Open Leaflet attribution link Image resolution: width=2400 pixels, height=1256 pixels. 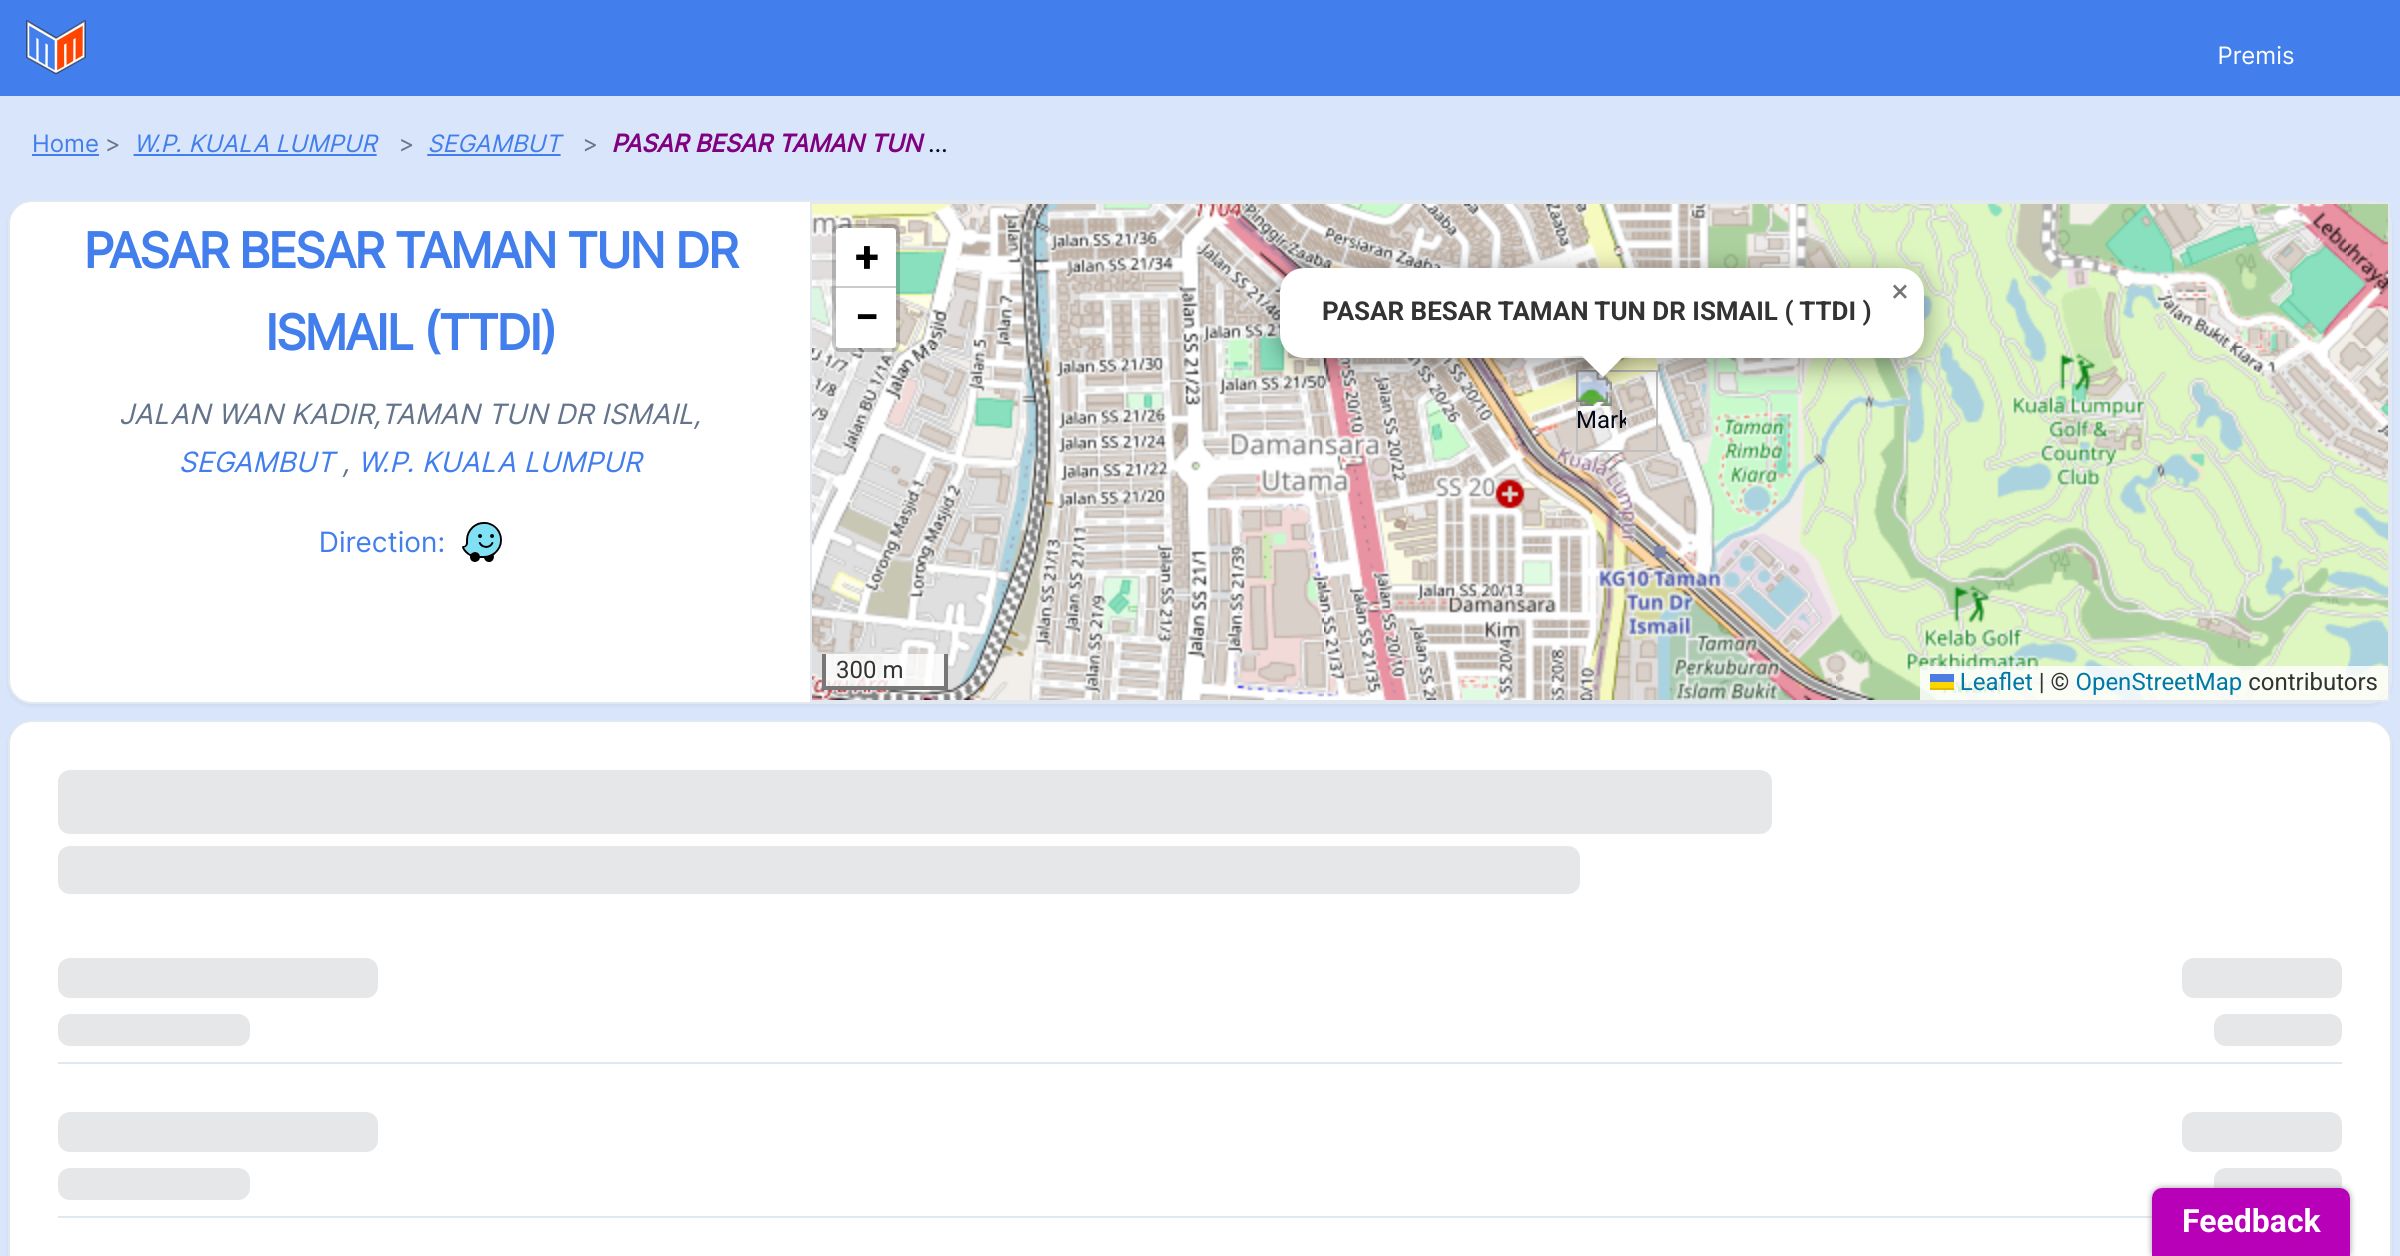1995,682
